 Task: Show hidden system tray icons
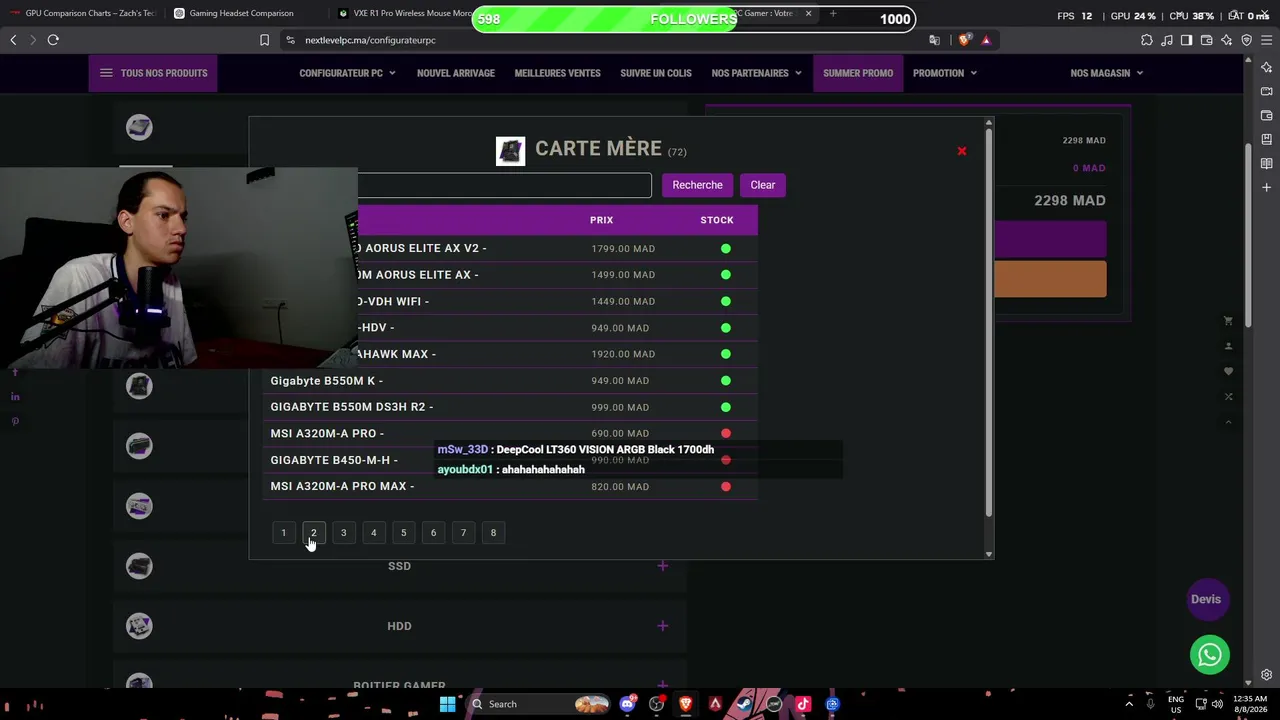pos(1129,704)
